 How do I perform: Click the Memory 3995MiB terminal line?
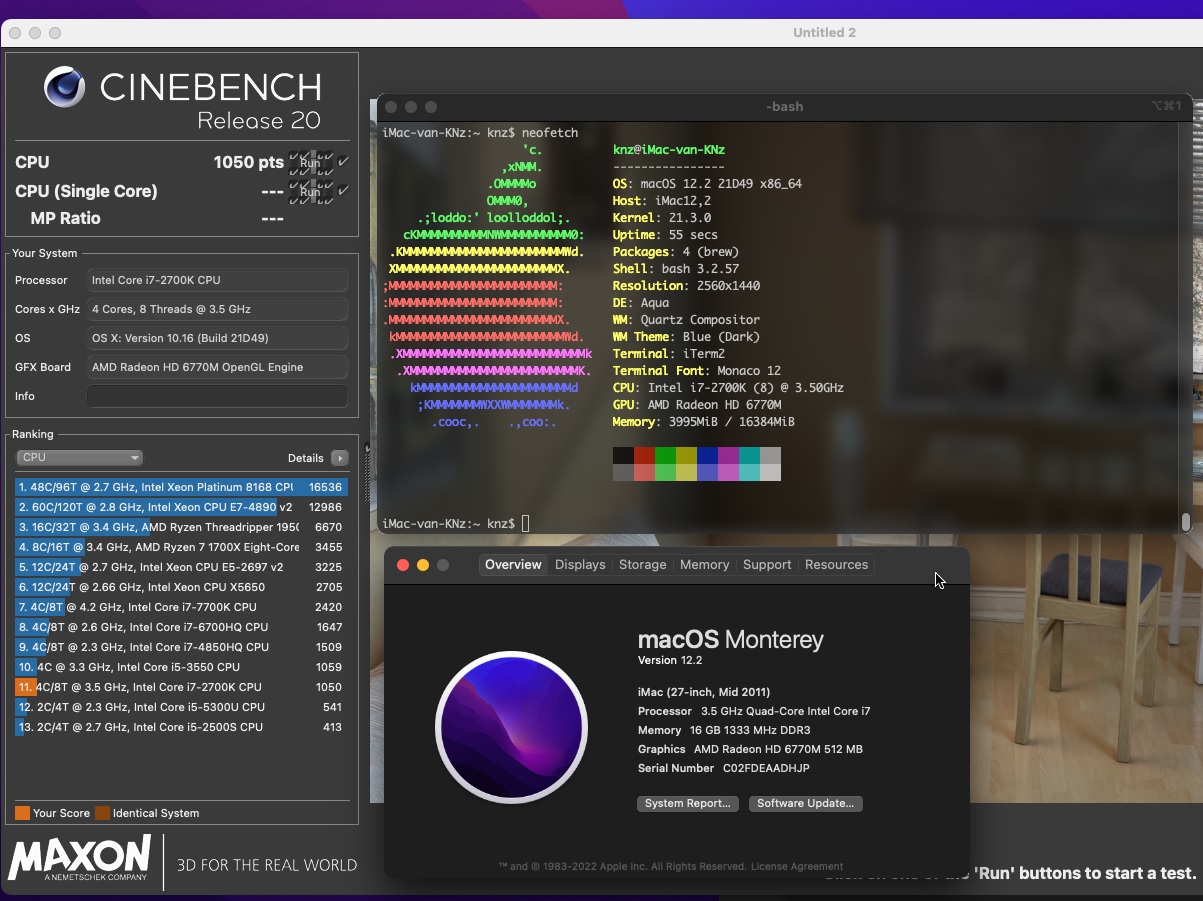point(704,422)
